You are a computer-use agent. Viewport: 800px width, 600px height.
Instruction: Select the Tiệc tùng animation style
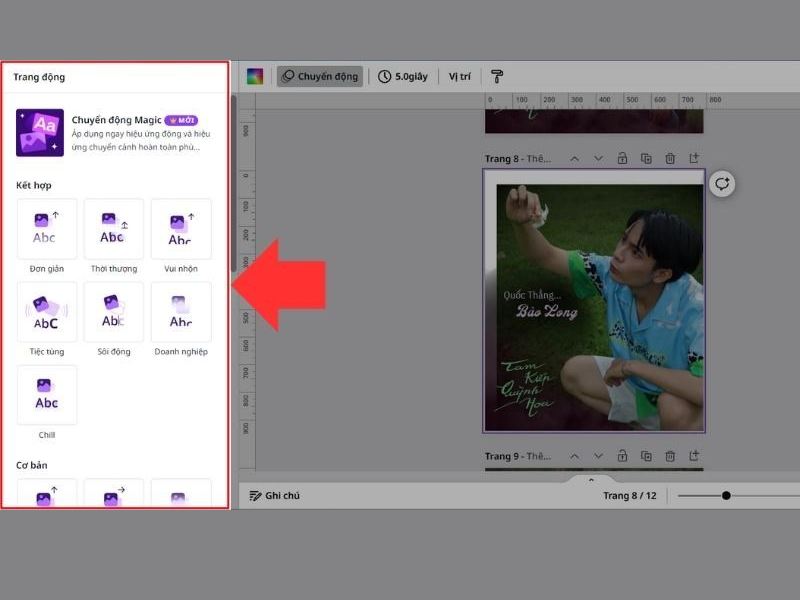[46, 314]
